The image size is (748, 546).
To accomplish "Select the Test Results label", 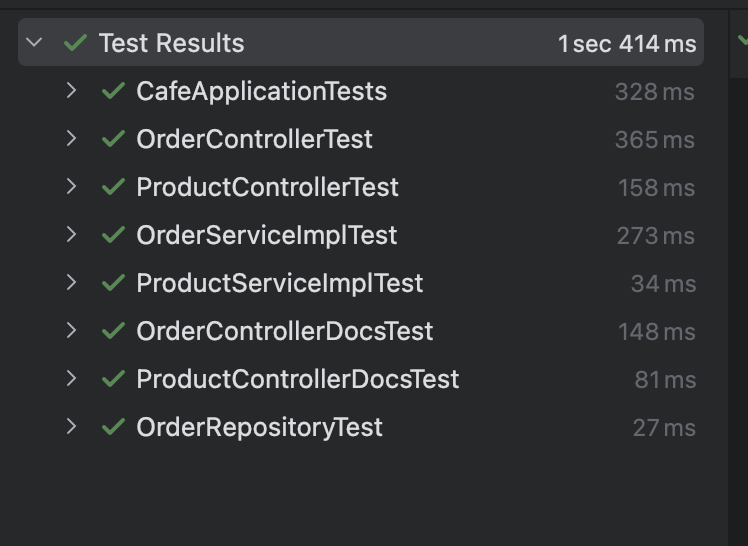I will coord(171,43).
